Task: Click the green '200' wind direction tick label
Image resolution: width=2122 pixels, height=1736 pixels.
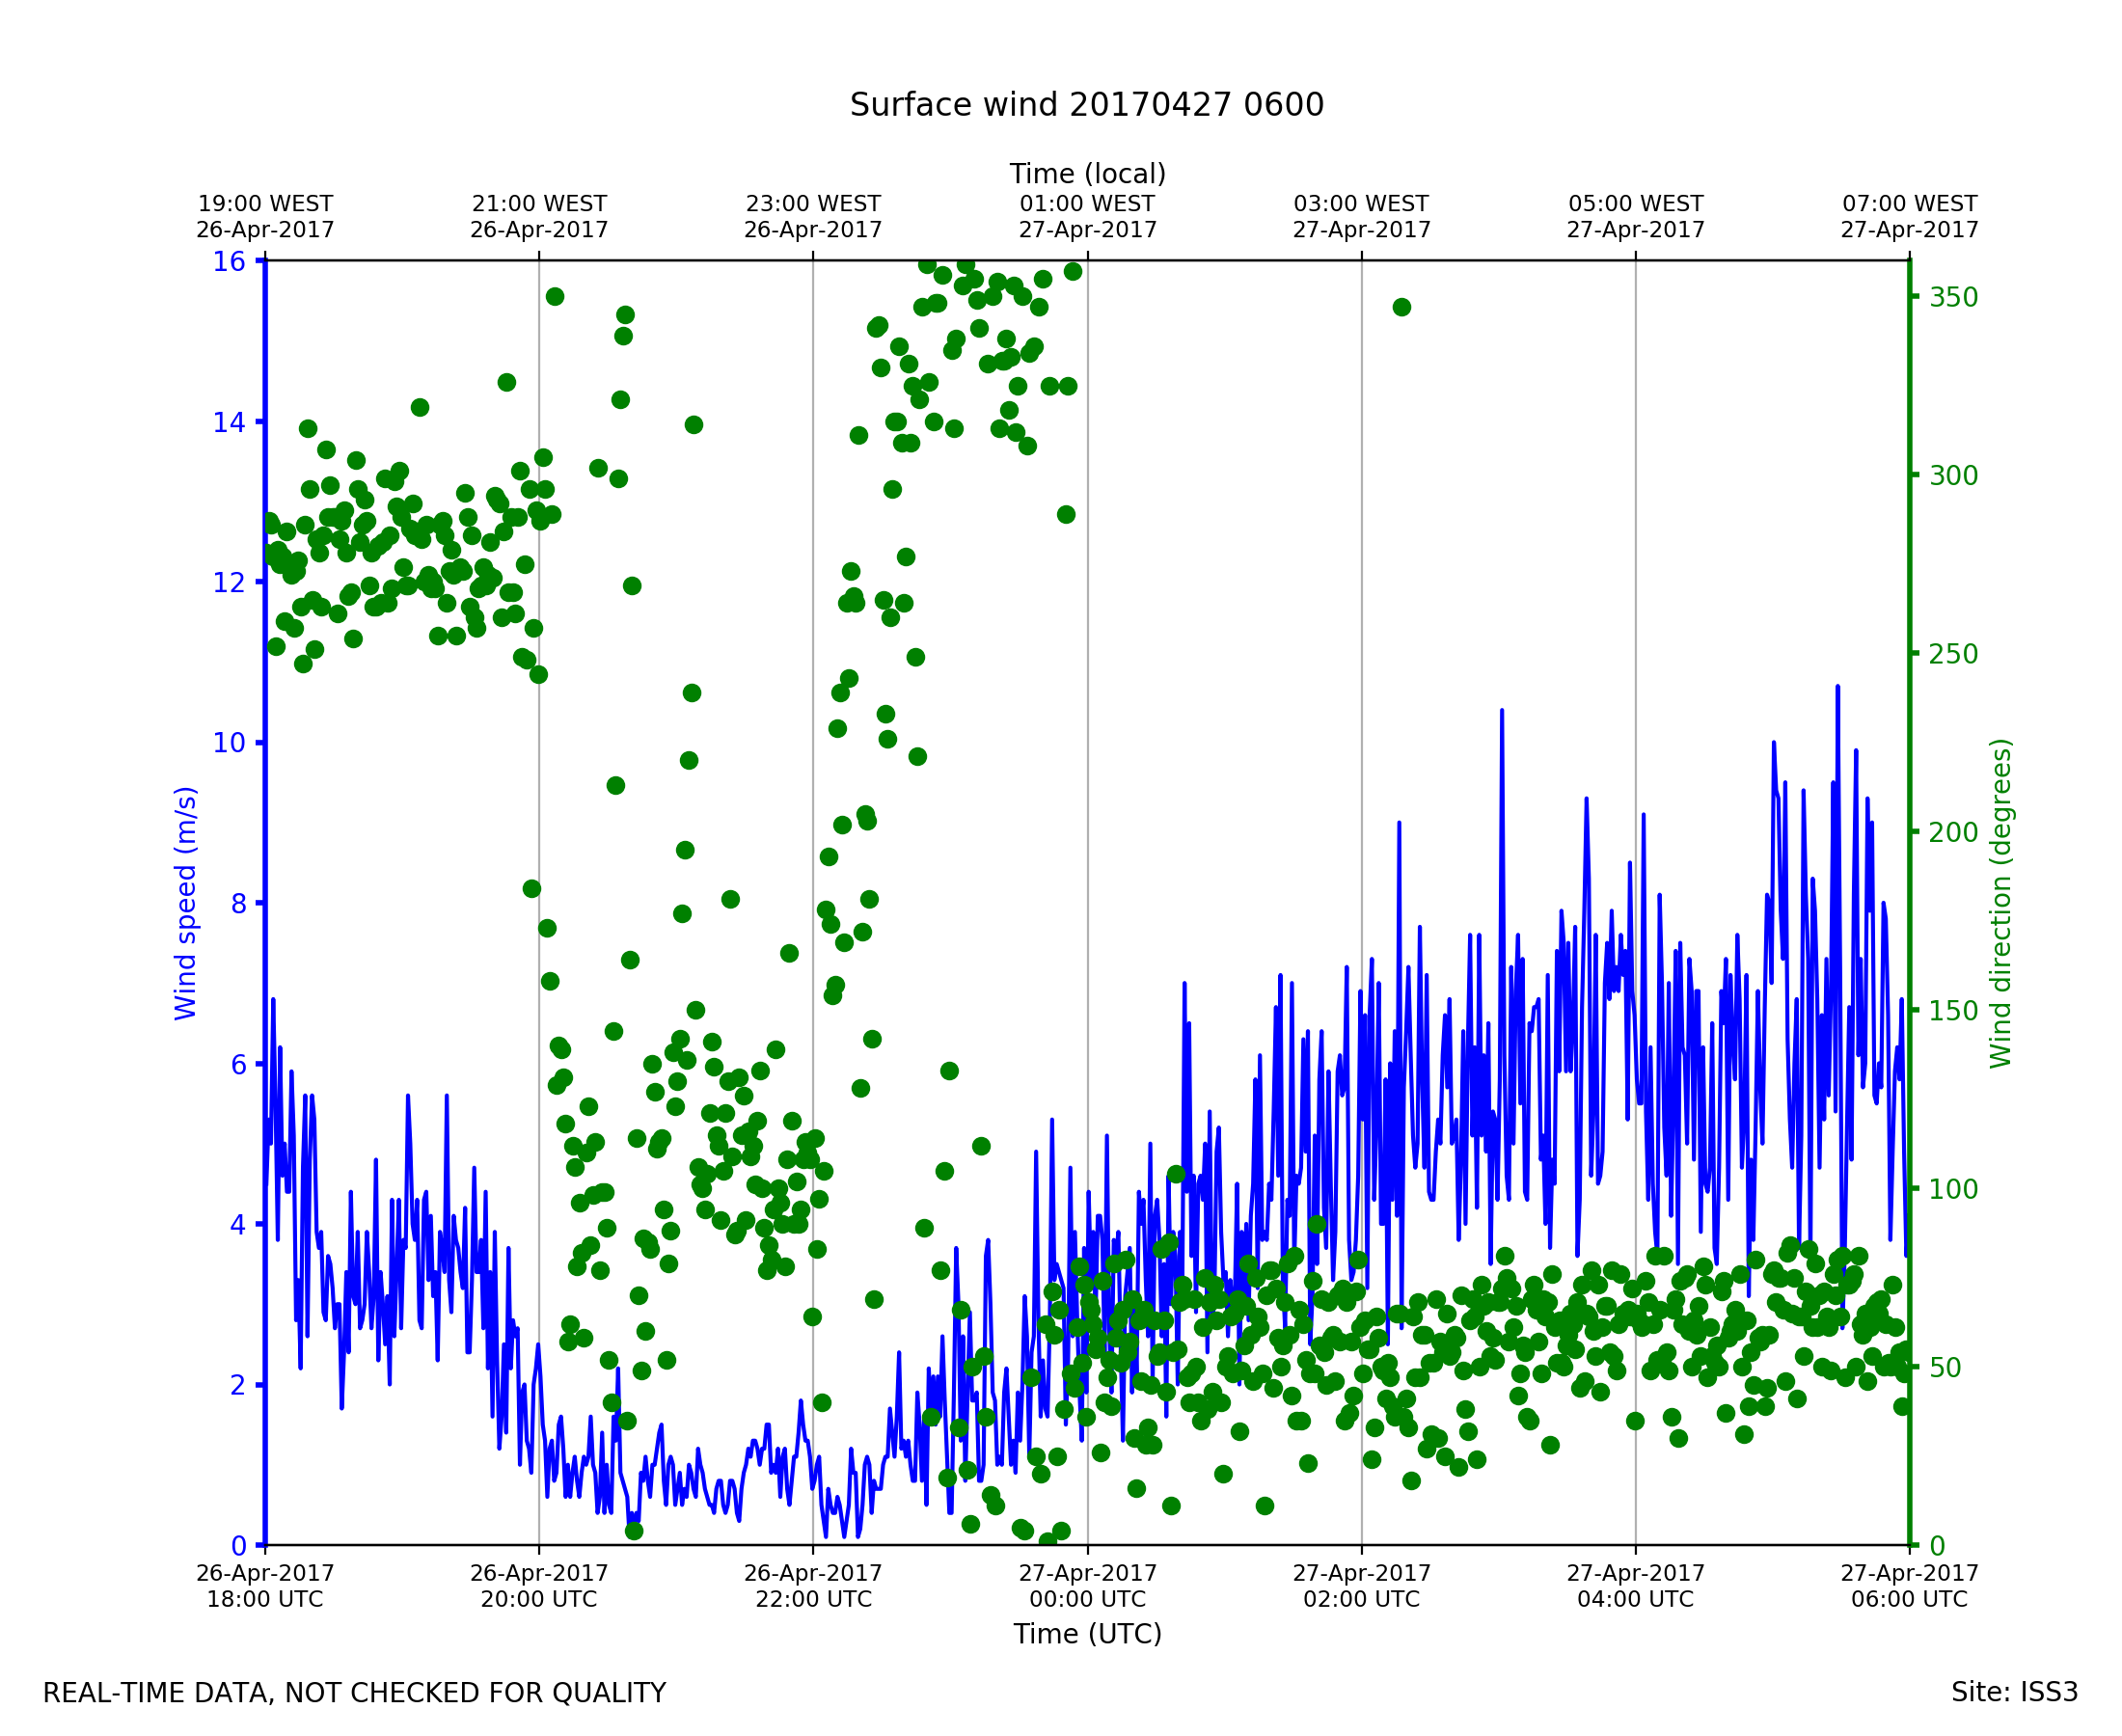Action: (x=1953, y=832)
